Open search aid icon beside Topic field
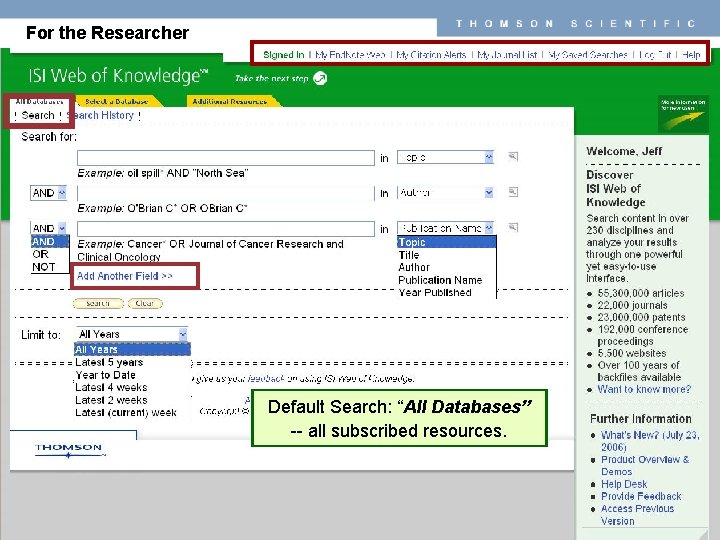The width and height of the screenshot is (720, 540). click(x=513, y=157)
